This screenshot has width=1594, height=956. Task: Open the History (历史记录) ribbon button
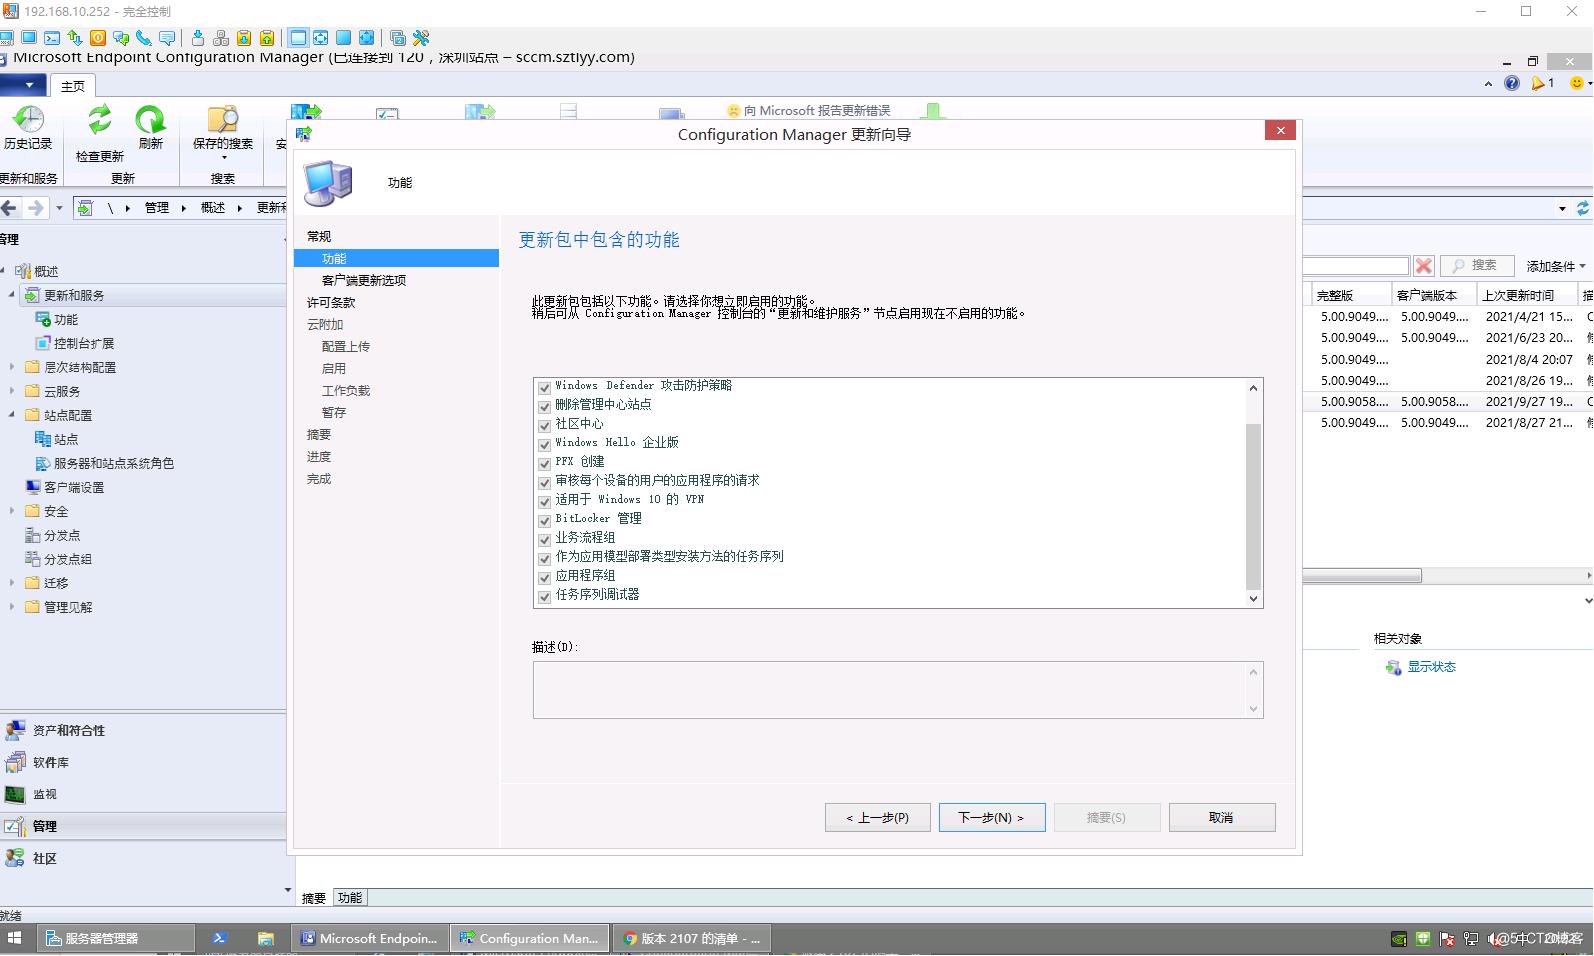pos(27,128)
